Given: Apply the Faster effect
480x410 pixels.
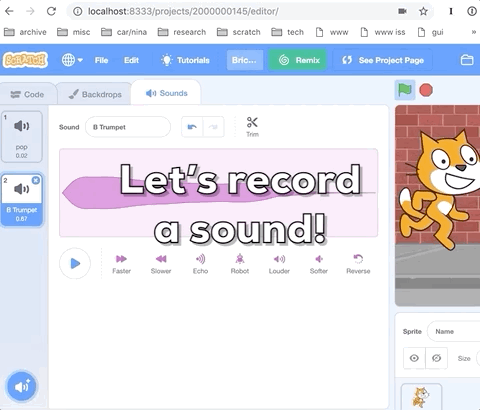Looking at the screenshot, I should point(121,264).
